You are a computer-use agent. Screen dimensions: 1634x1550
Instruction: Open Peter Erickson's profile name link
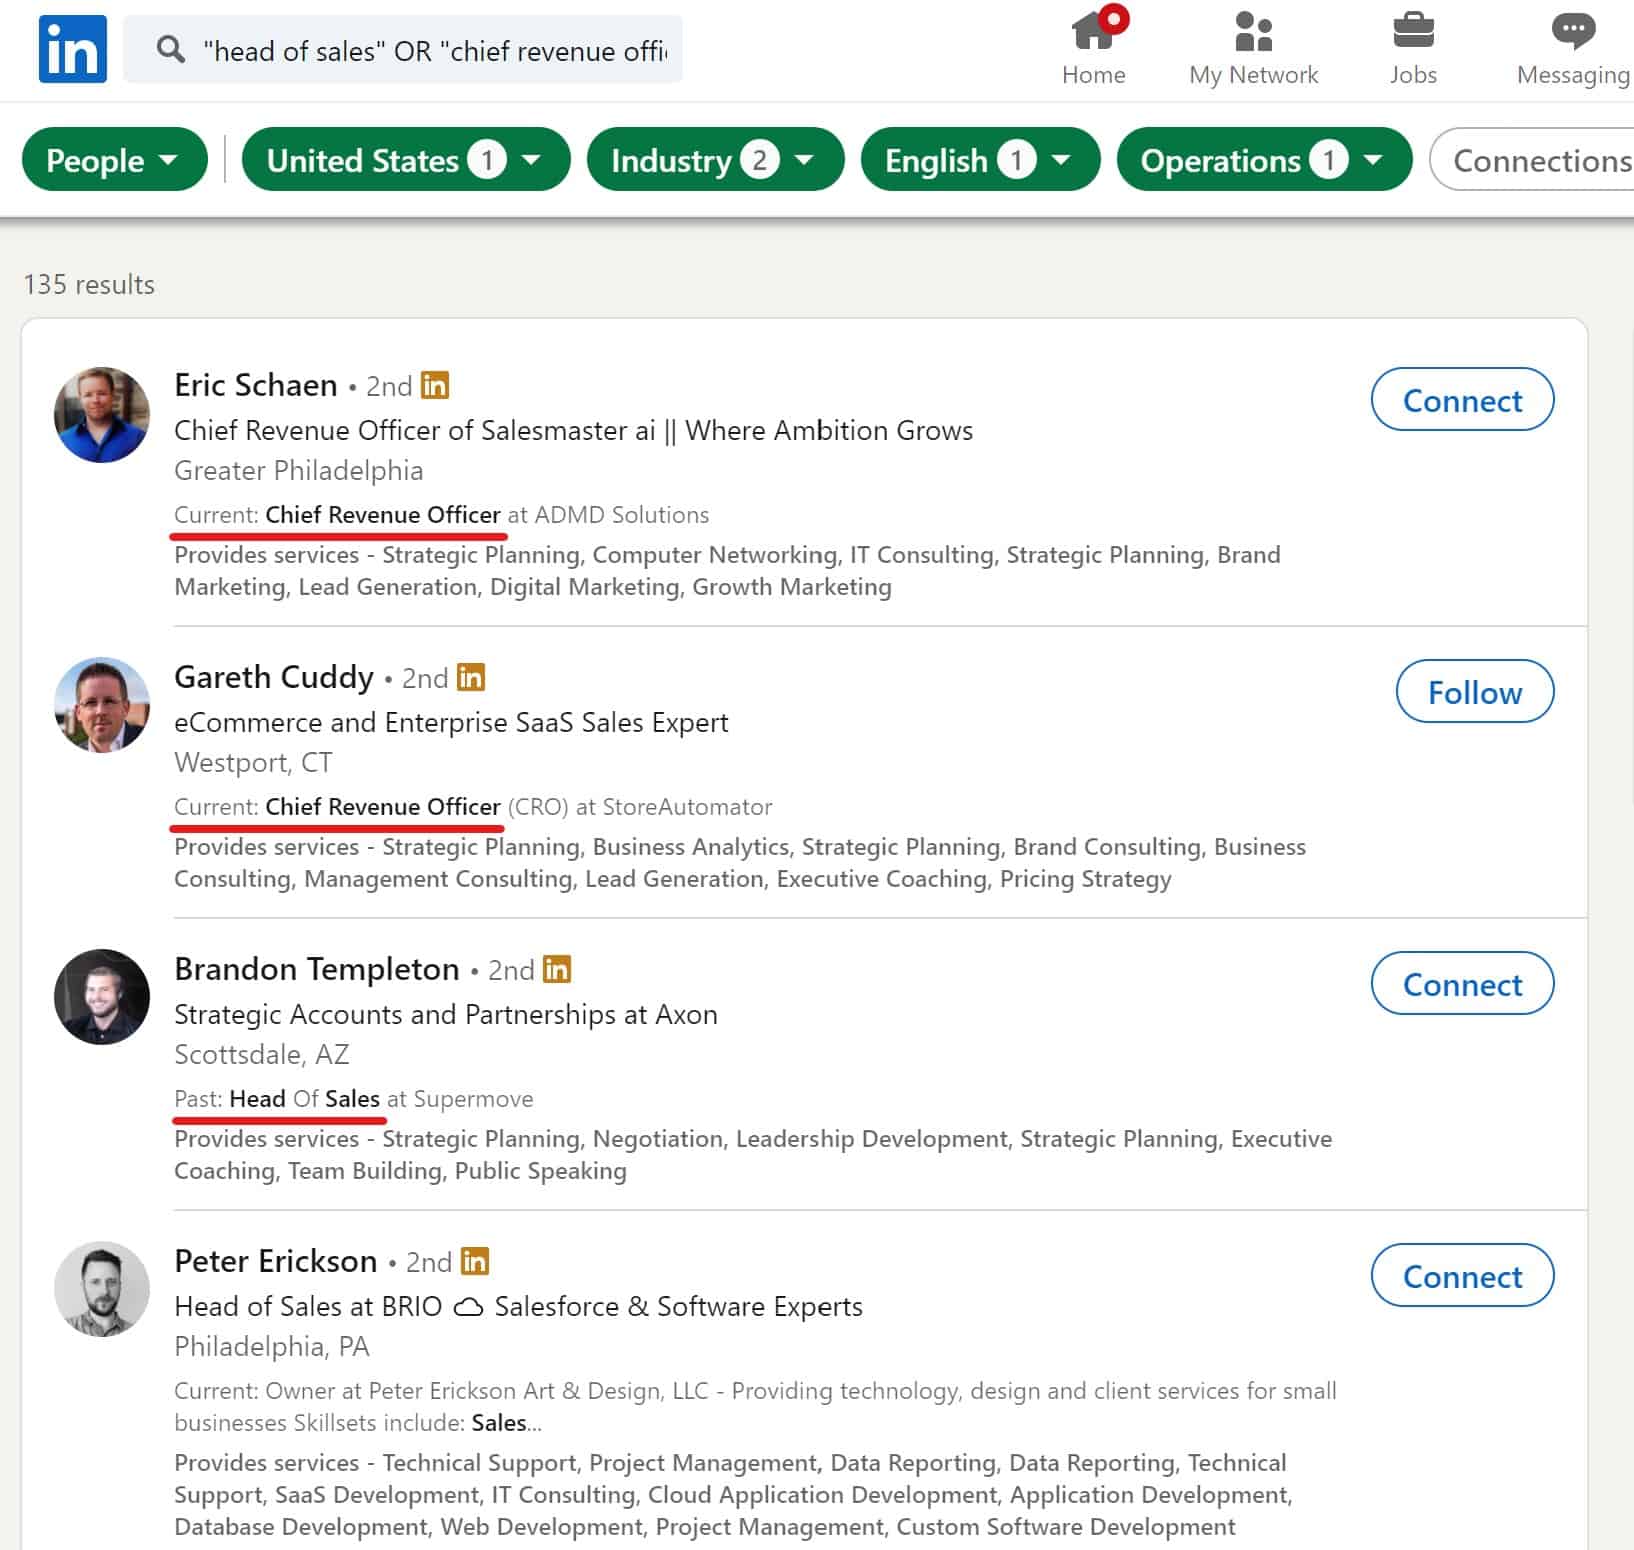(x=275, y=1261)
